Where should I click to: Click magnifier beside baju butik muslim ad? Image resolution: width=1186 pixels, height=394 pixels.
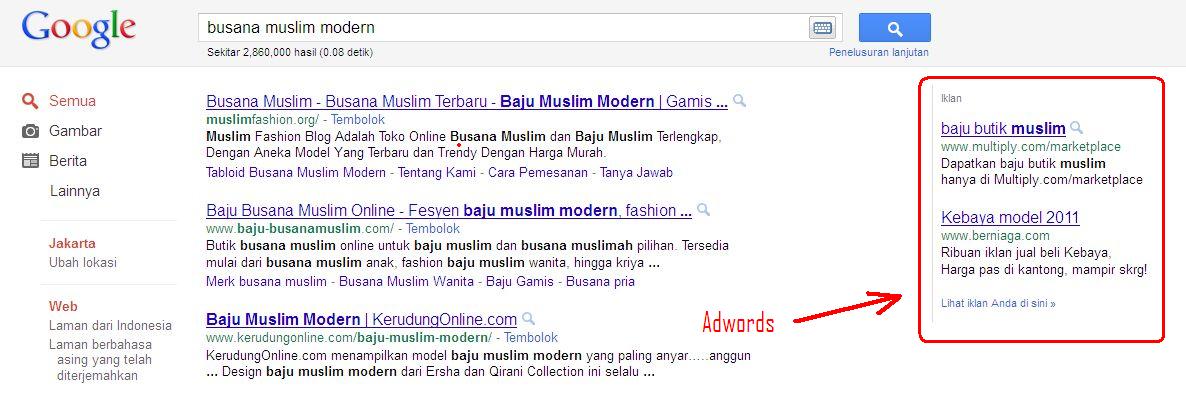(x=1076, y=128)
